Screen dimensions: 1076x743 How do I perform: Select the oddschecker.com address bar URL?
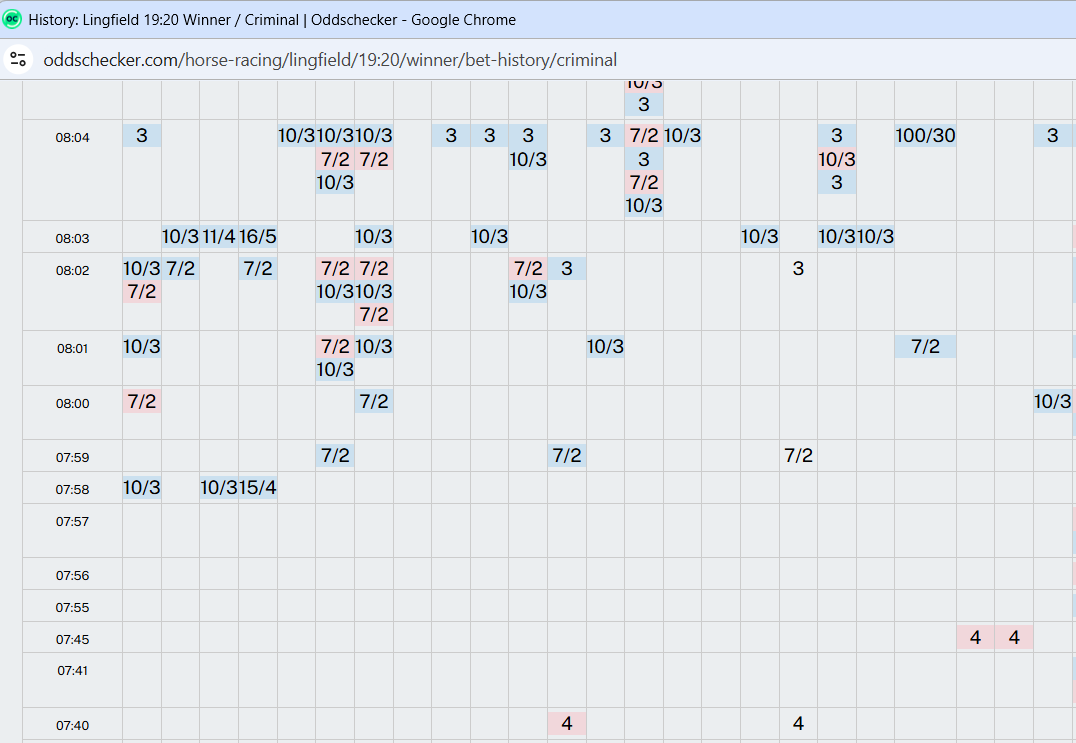(330, 60)
